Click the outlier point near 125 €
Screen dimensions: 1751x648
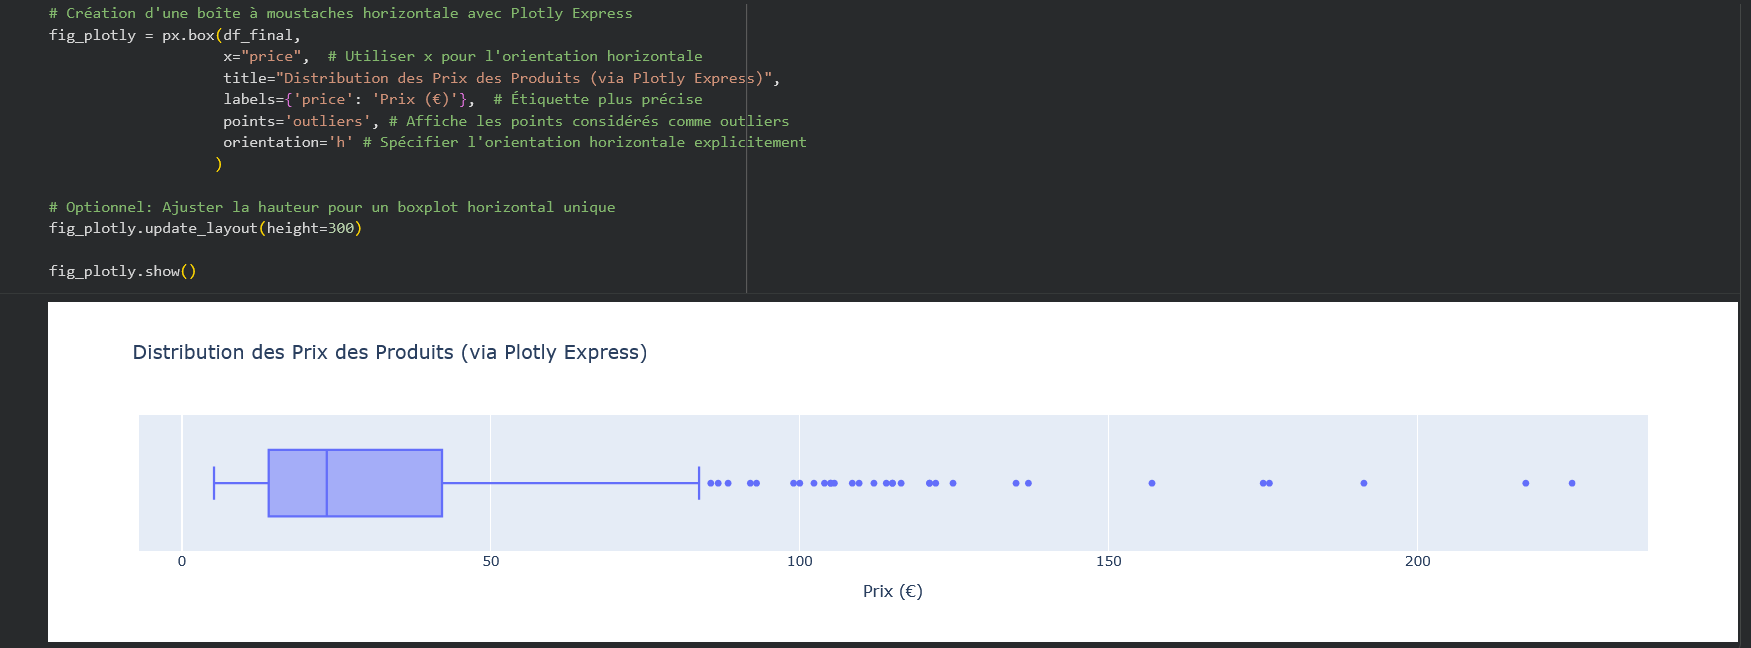(x=953, y=483)
